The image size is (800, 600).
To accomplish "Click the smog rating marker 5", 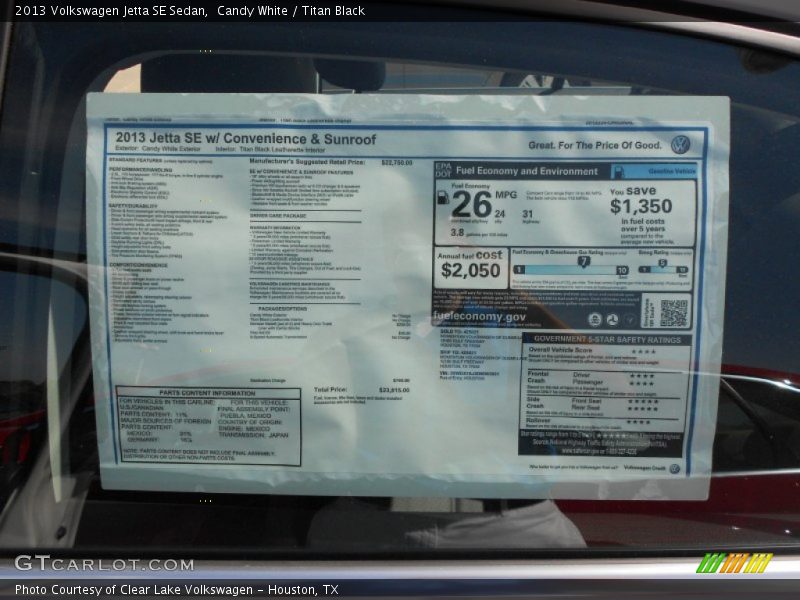I will click(662, 263).
